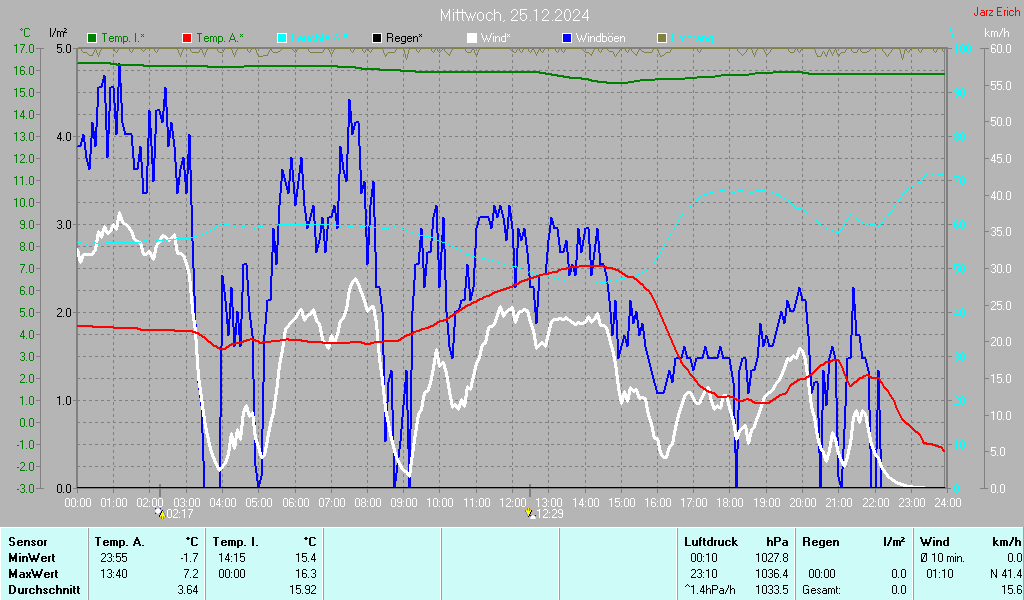Select the Luftdruck column header in table

(x=709, y=542)
